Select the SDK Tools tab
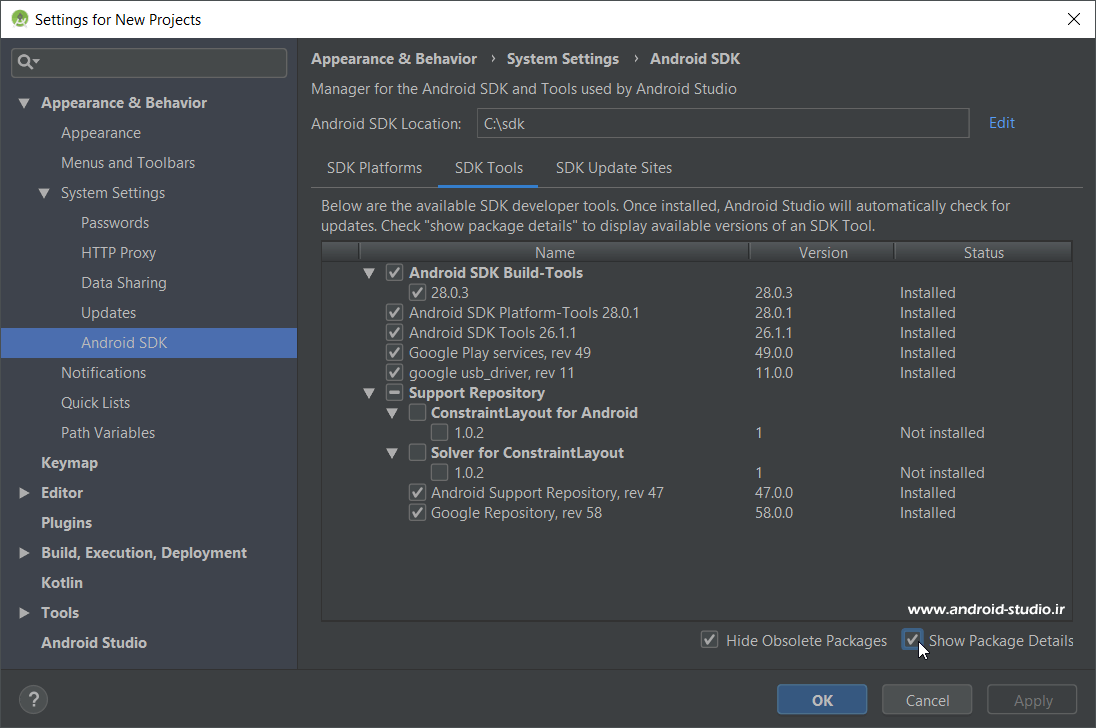The height and width of the screenshot is (728, 1096). point(489,168)
